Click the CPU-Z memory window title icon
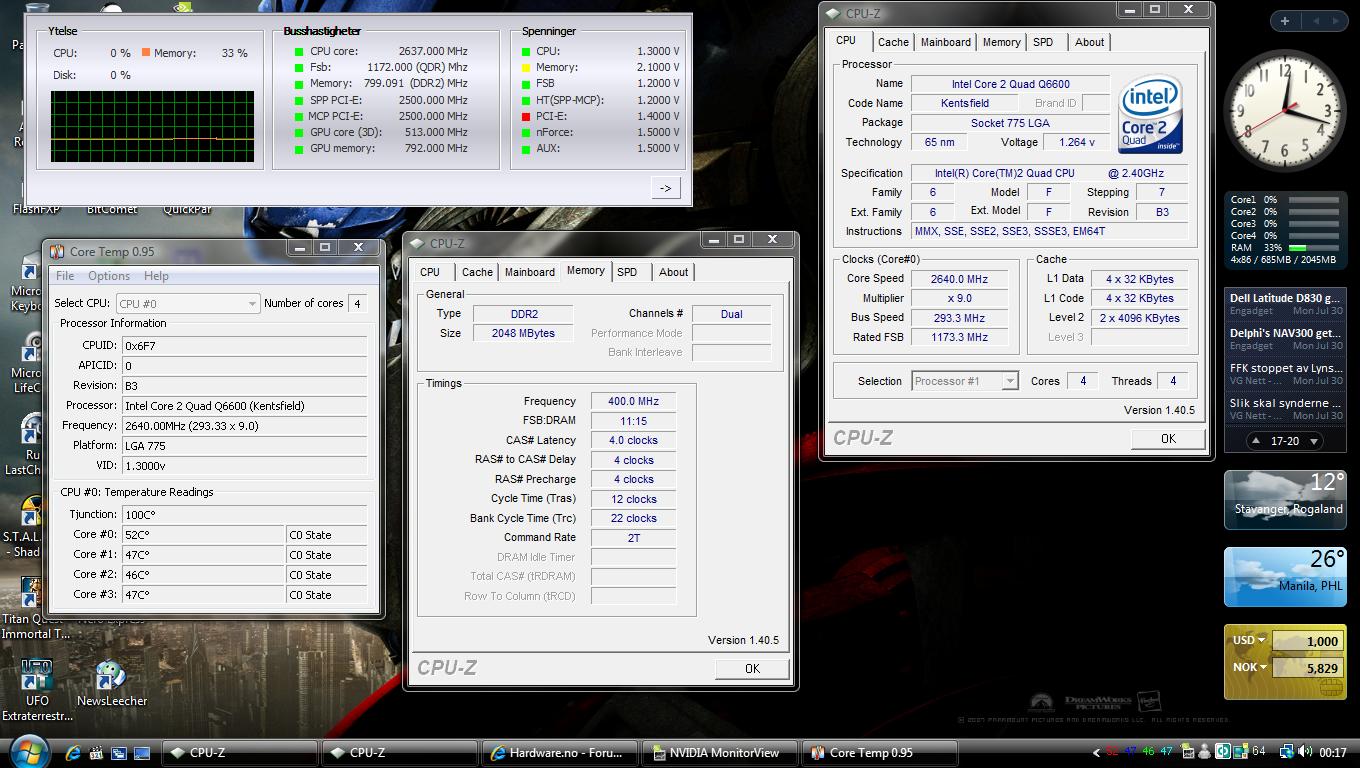Screen dimensions: 1360x768 417,244
